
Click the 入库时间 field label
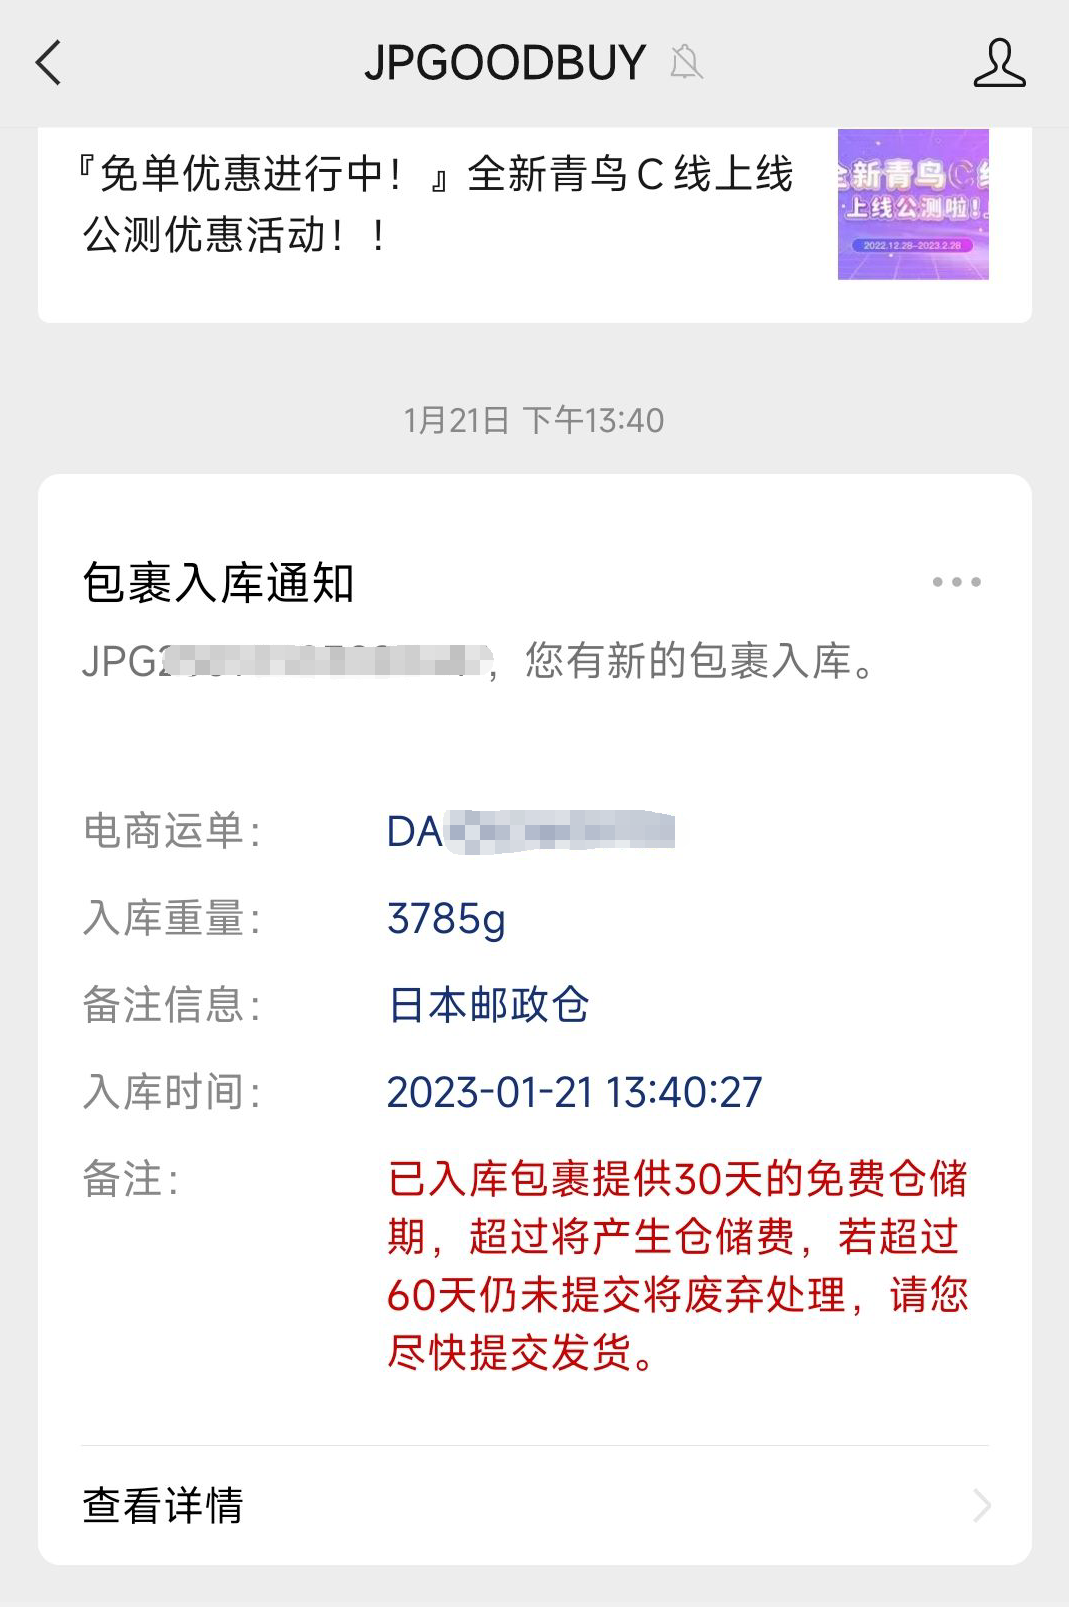click(x=171, y=1092)
